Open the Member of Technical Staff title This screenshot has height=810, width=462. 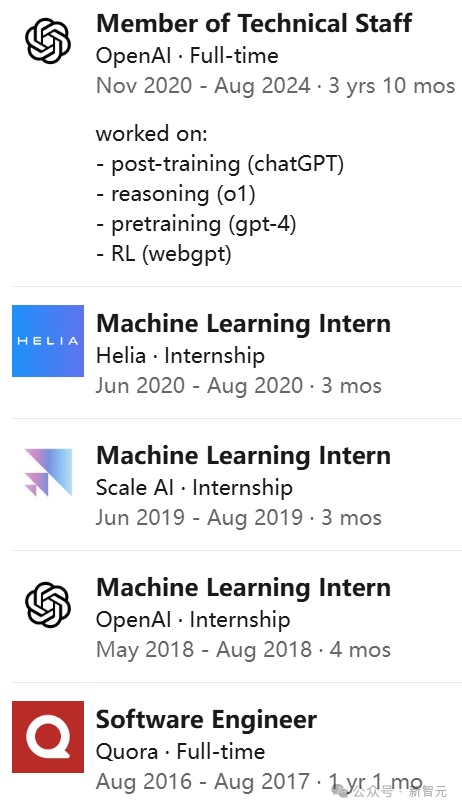pyautogui.click(x=254, y=23)
